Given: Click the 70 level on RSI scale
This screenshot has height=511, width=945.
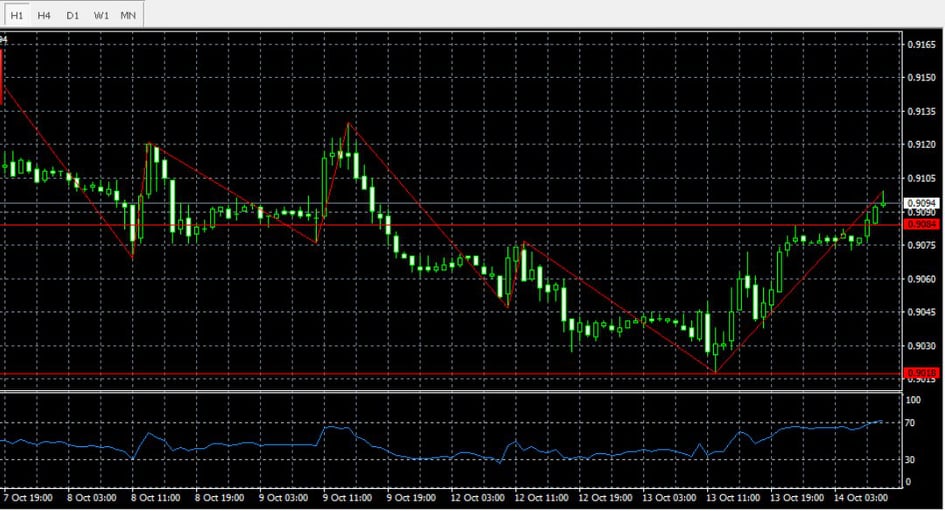Looking at the screenshot, I should pos(912,423).
